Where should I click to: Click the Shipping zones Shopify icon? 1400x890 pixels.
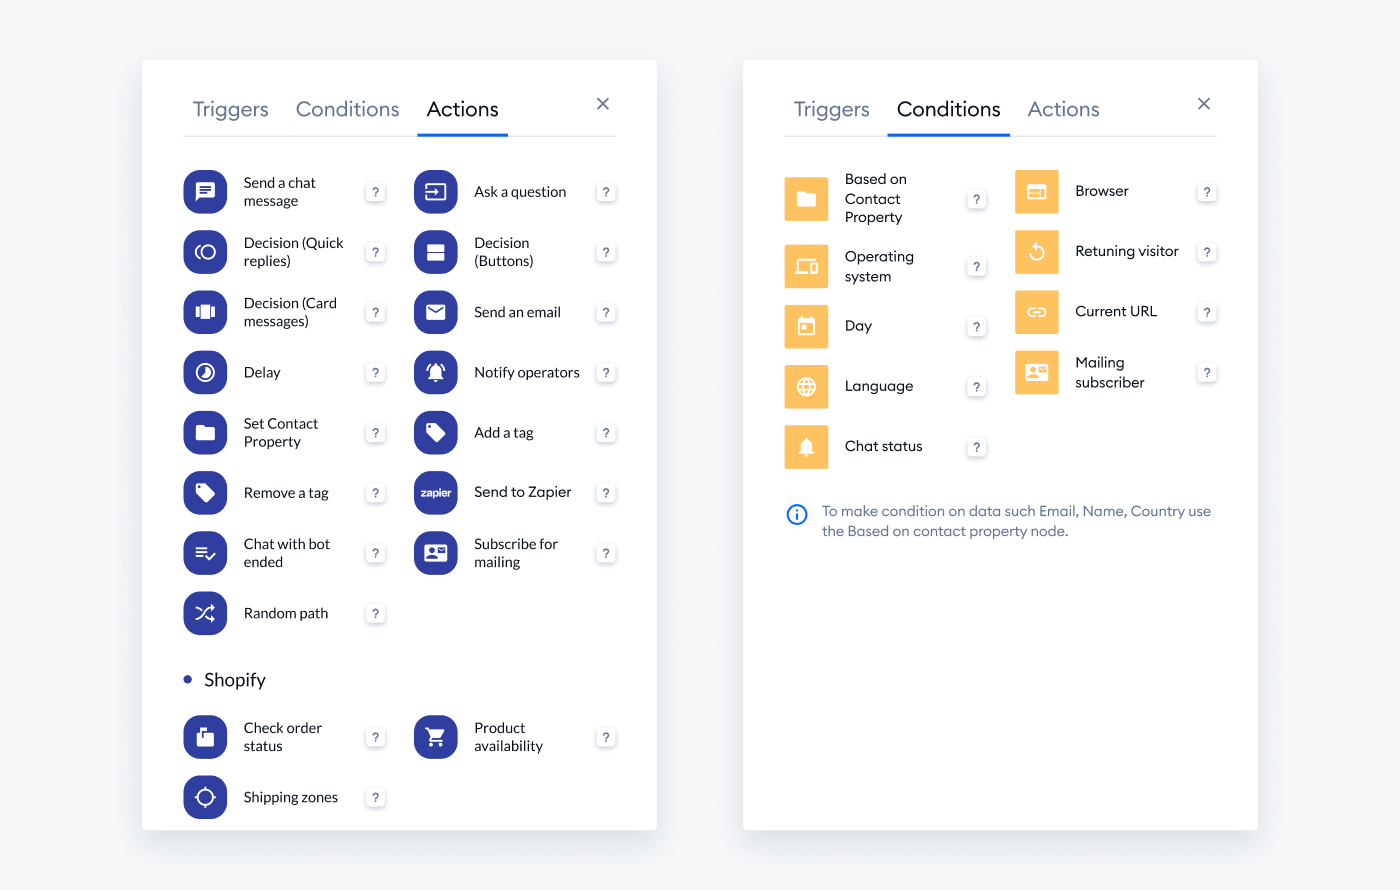coord(205,797)
